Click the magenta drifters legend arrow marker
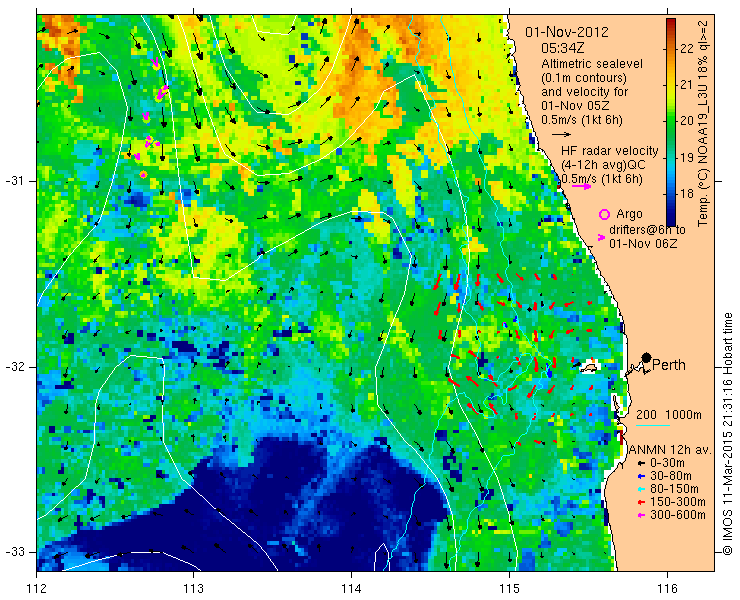Screen dimensions: 740x600 [x=601, y=237]
